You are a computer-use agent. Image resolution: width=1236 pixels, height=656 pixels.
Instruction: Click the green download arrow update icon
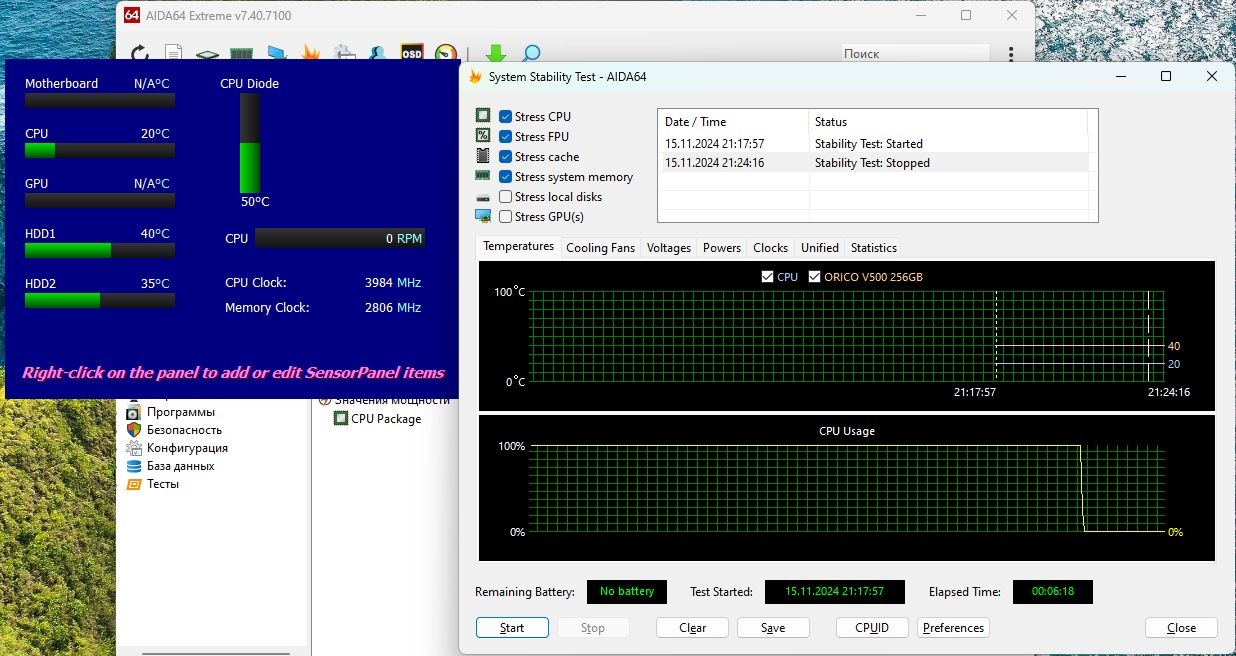[495, 53]
